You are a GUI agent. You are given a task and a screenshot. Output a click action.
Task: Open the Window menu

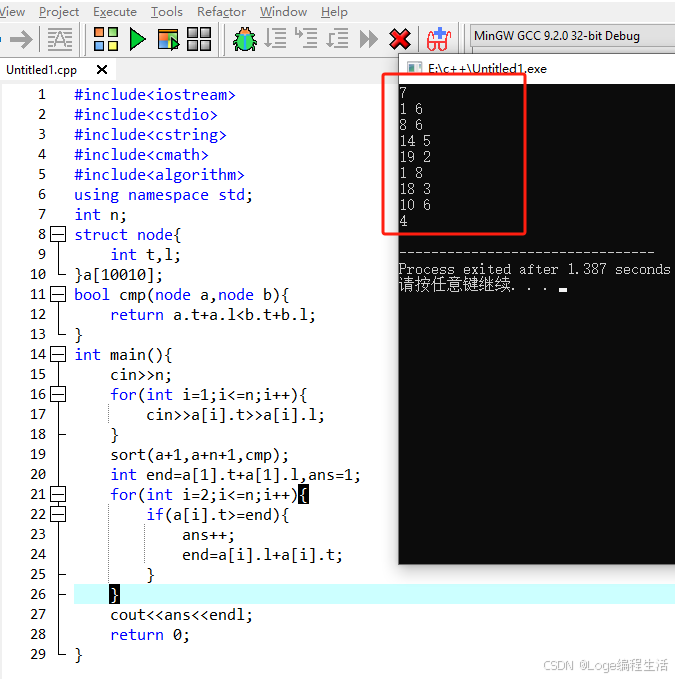(283, 12)
